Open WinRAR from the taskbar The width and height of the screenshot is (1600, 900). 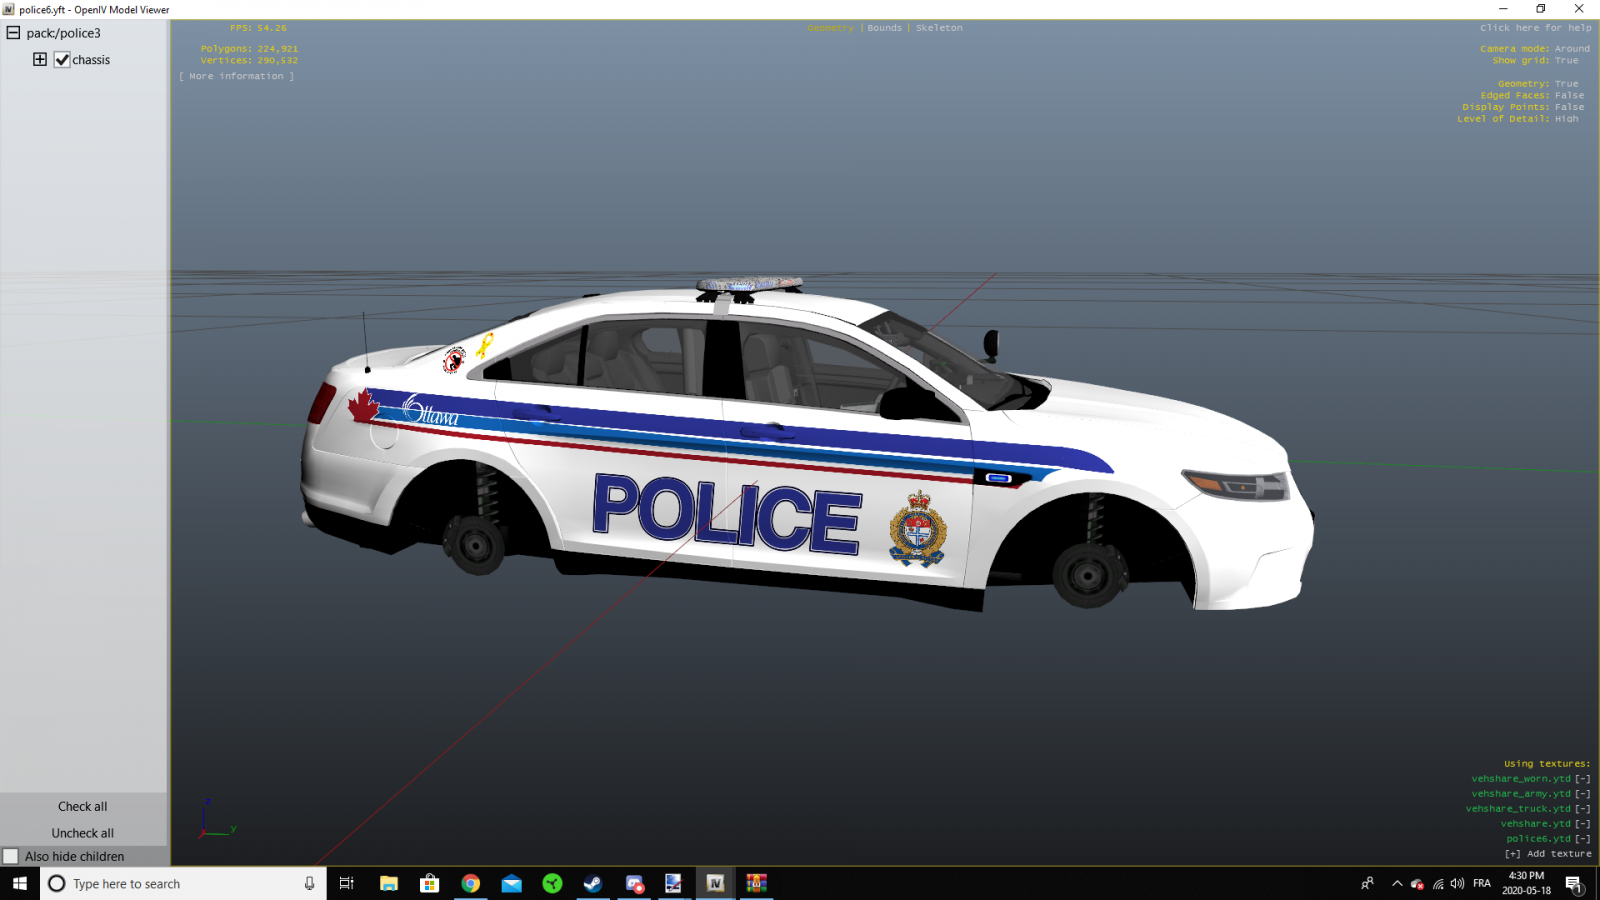pos(756,883)
